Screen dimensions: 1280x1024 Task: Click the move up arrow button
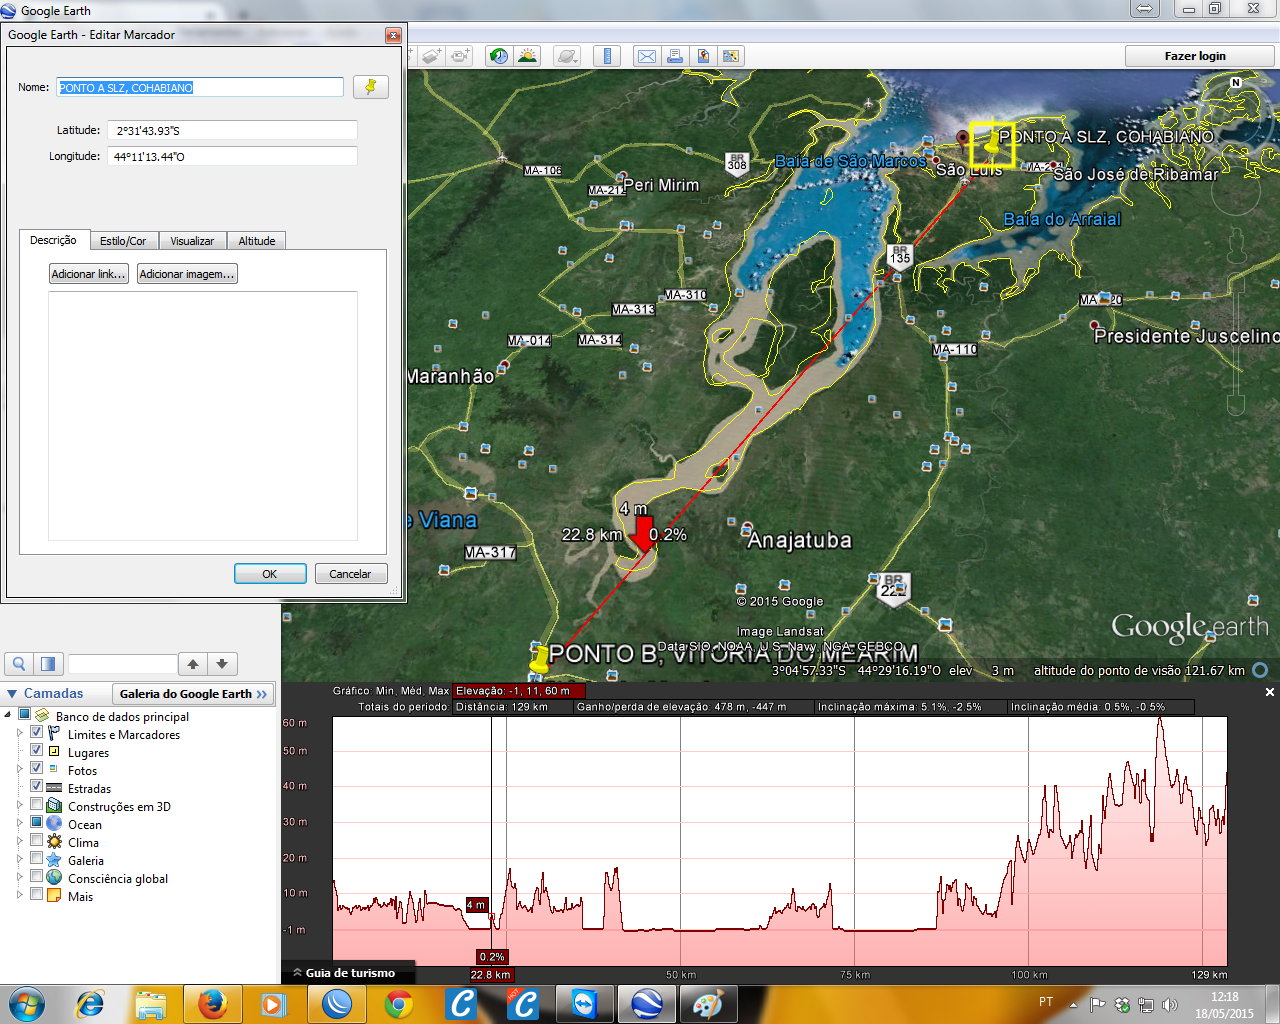click(193, 664)
